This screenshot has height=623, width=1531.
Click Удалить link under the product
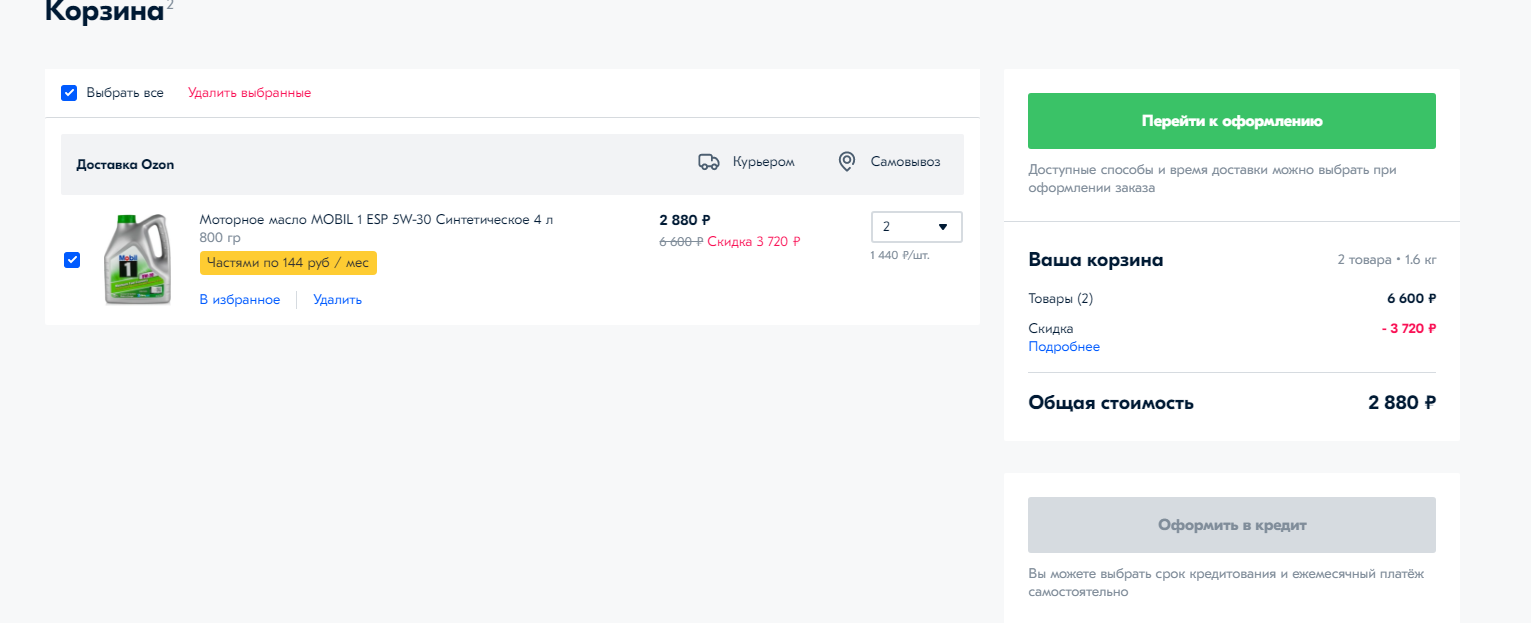[x=337, y=300]
